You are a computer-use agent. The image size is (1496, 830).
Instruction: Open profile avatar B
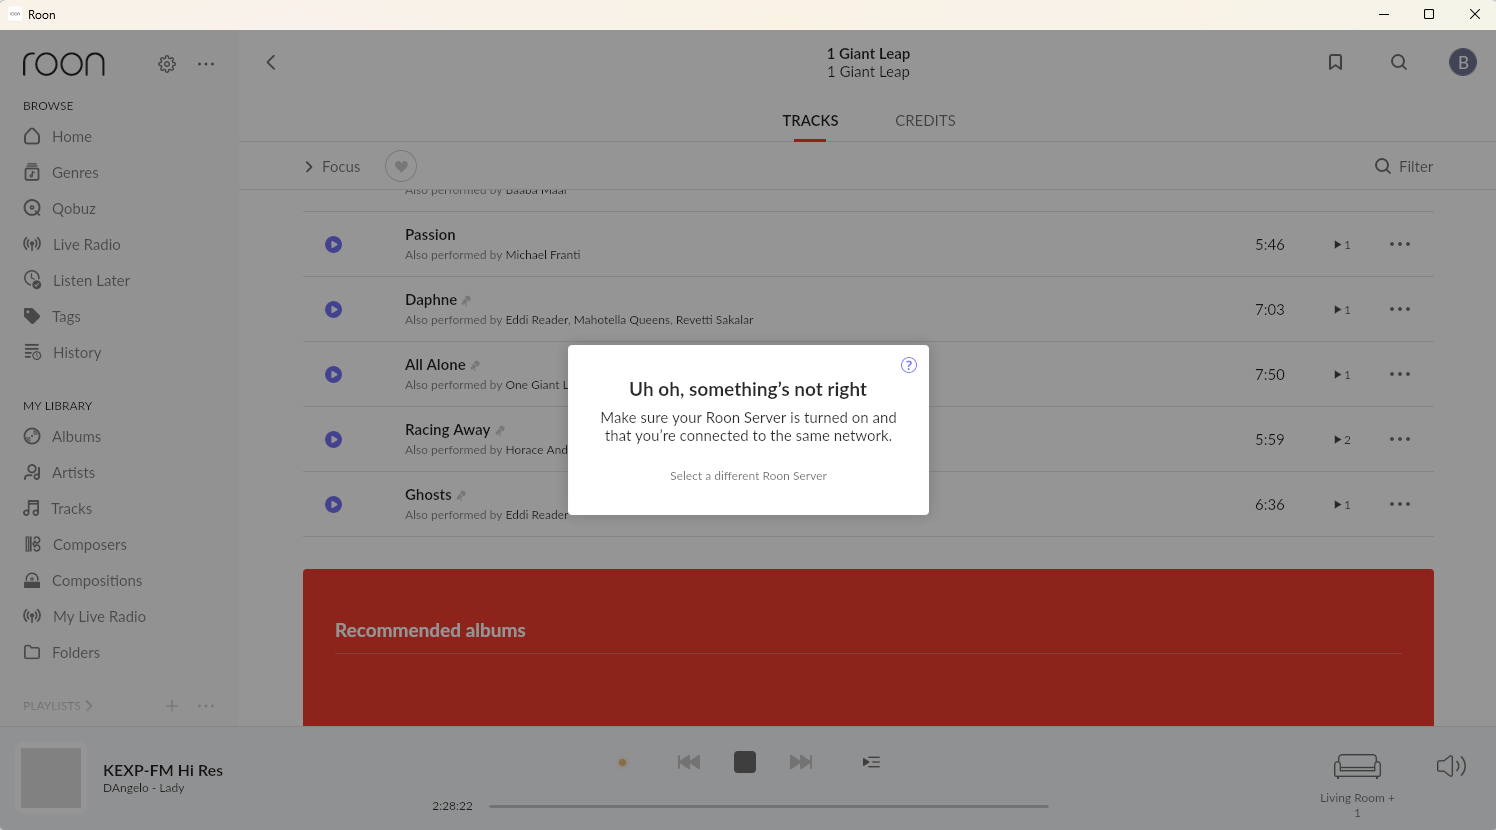1463,62
